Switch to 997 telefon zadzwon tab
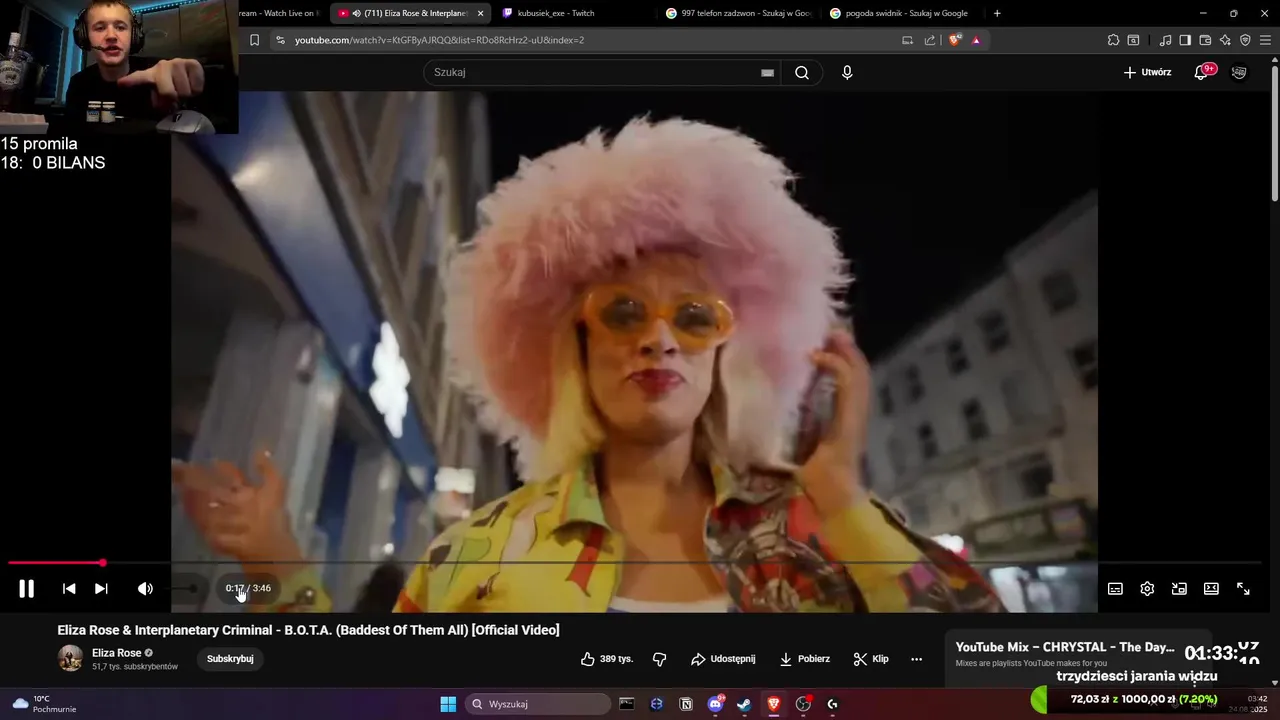This screenshot has height=720, width=1280. 738,13
